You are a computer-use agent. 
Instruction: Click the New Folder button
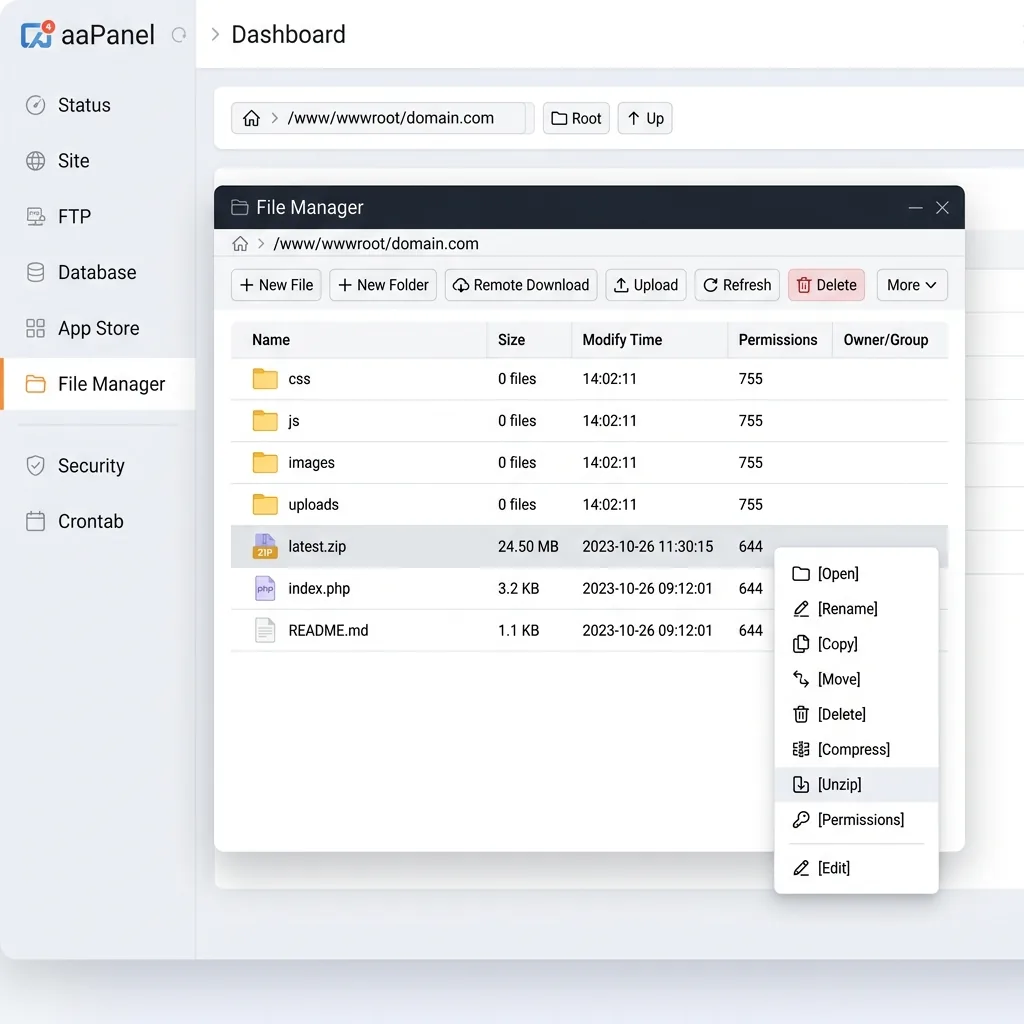(x=383, y=285)
